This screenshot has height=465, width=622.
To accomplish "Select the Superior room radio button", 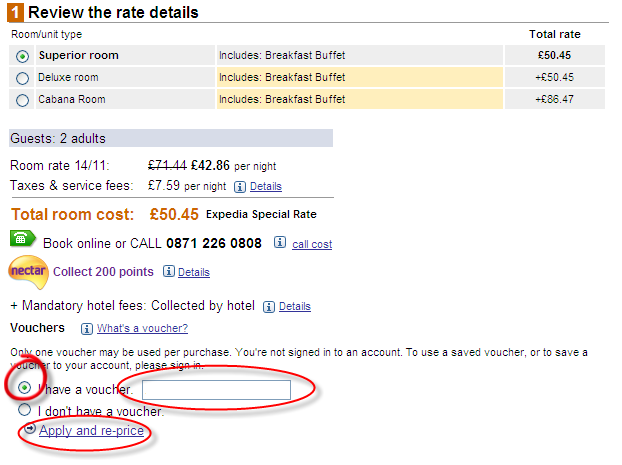I will pos(23,56).
